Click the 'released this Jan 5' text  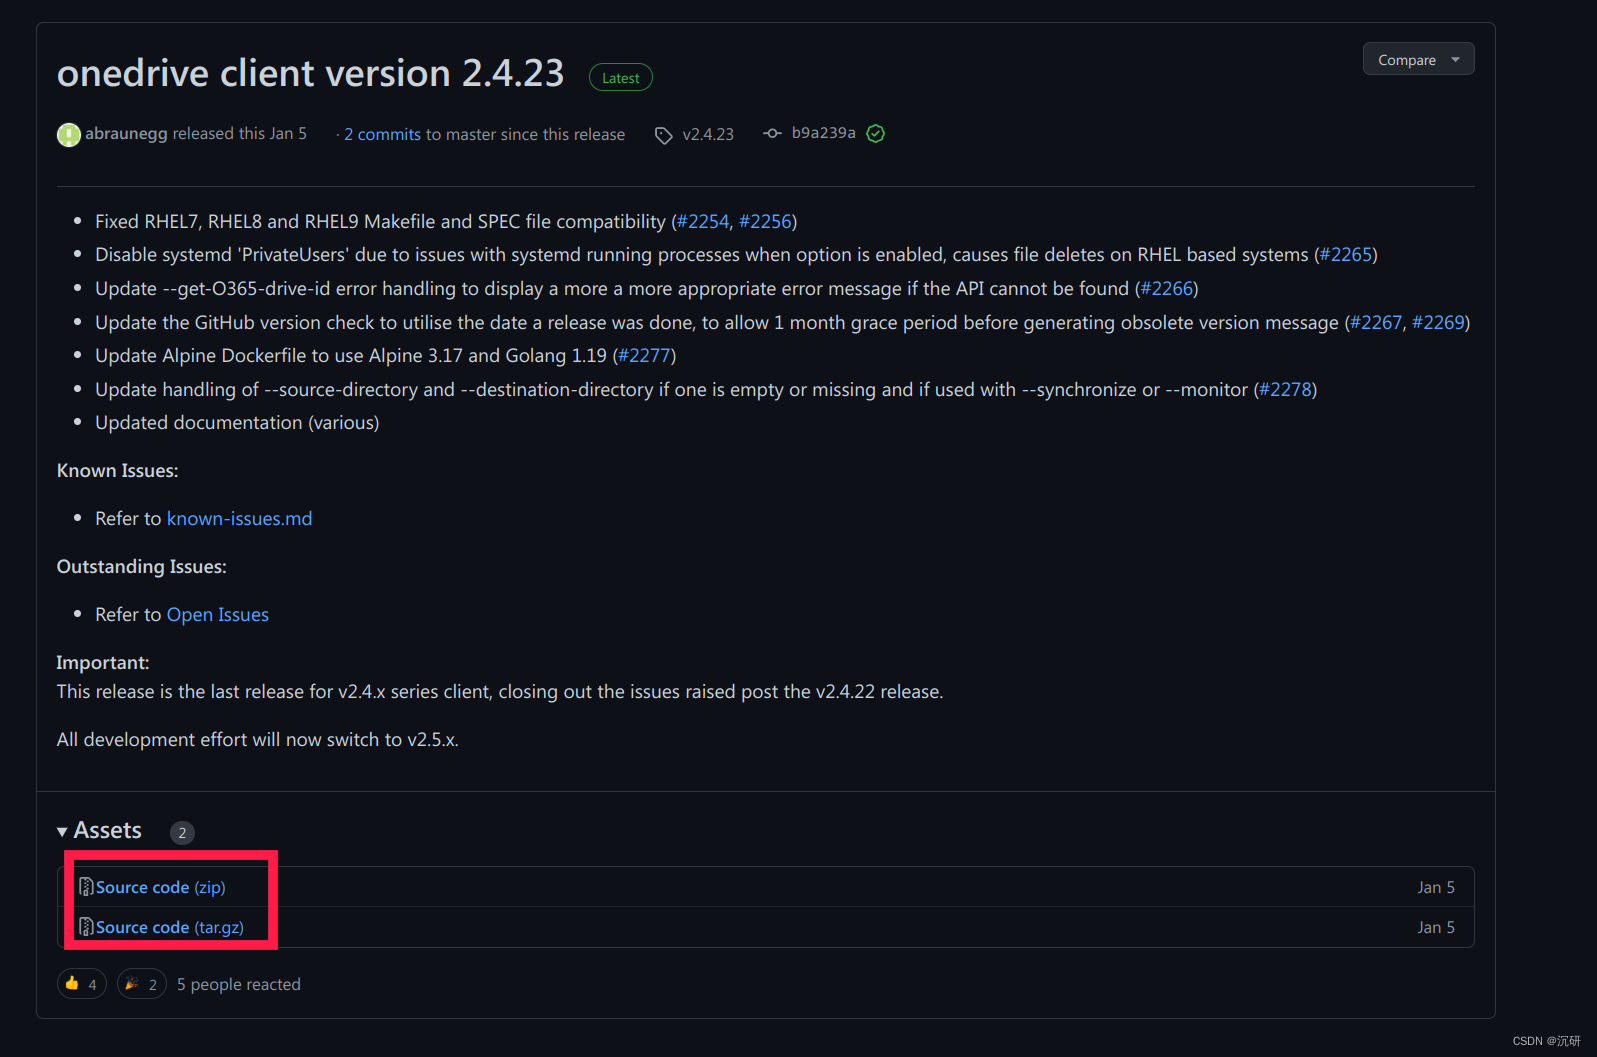point(240,134)
